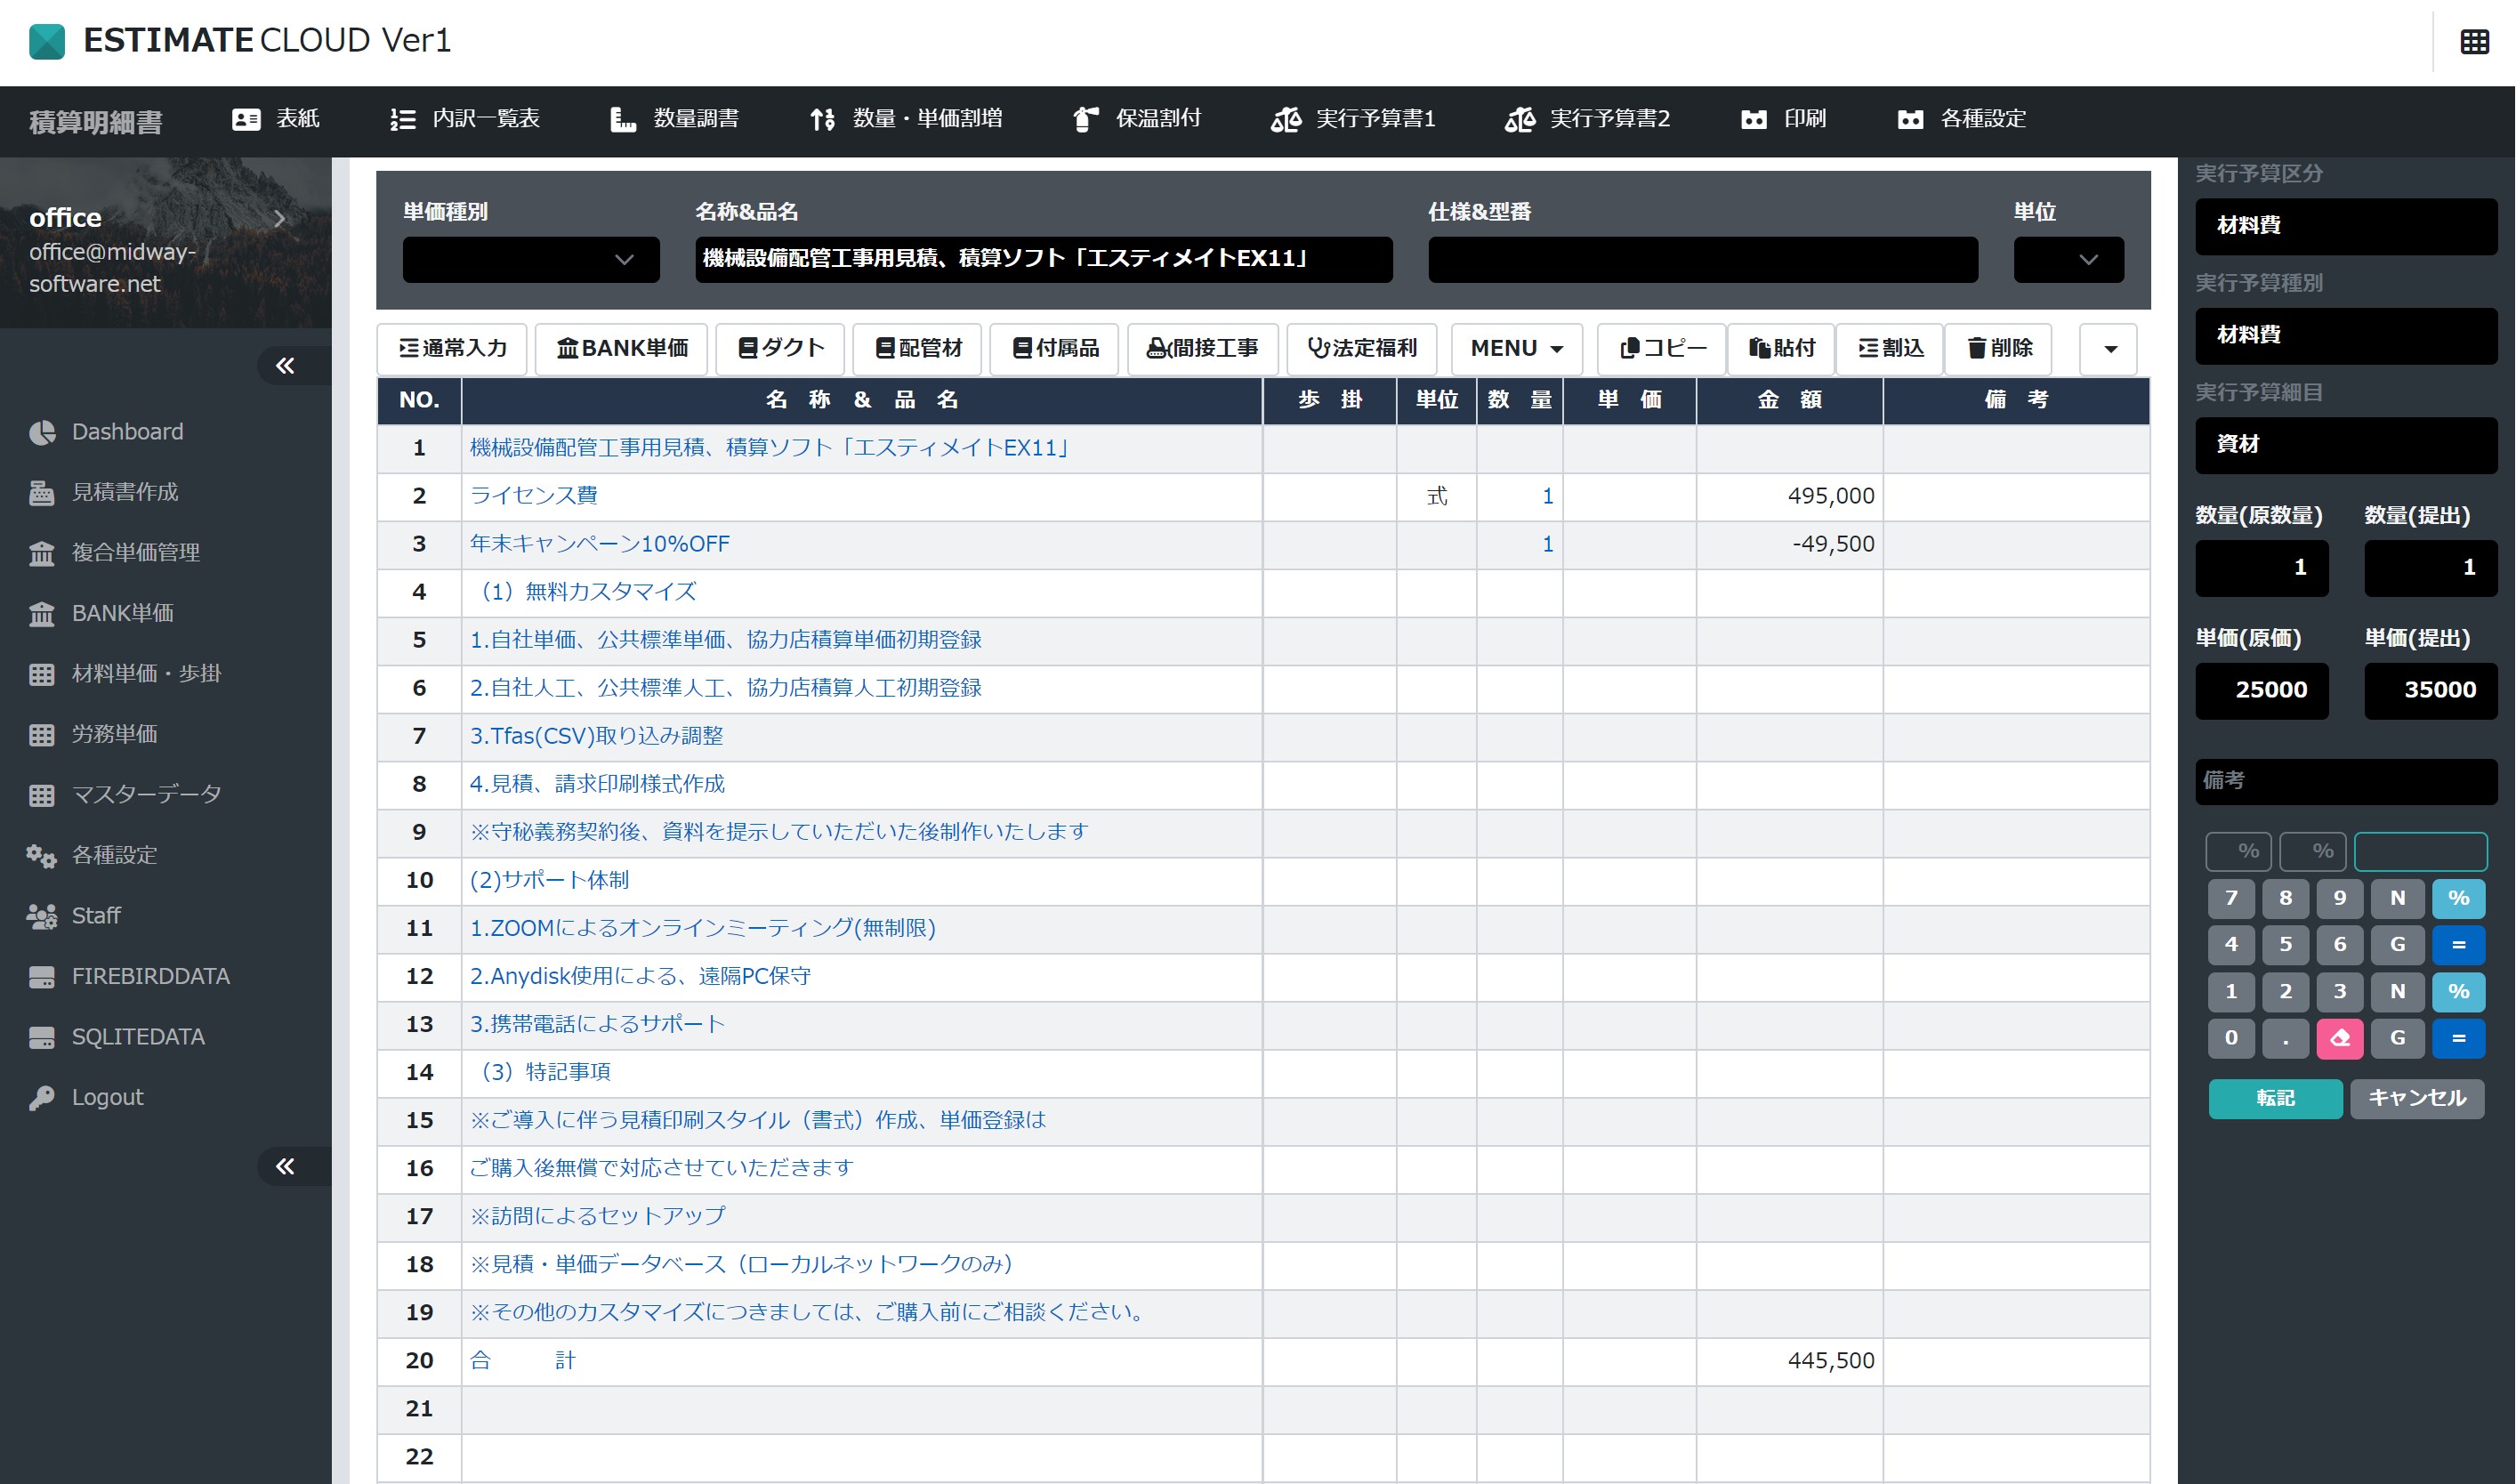Open 実行予算書2 budget sheet
This screenshot has width=2516, height=1484.
pos(1587,119)
